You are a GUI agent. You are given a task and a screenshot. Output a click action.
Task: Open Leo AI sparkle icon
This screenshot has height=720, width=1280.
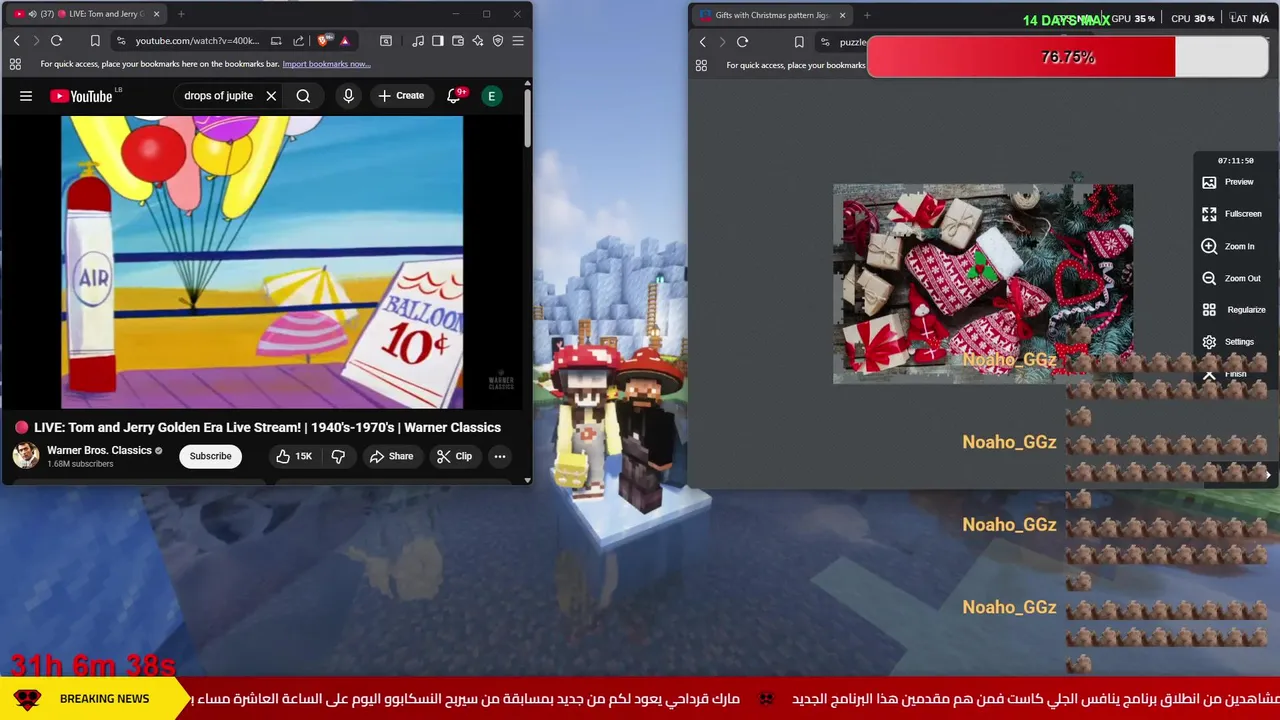(x=478, y=41)
